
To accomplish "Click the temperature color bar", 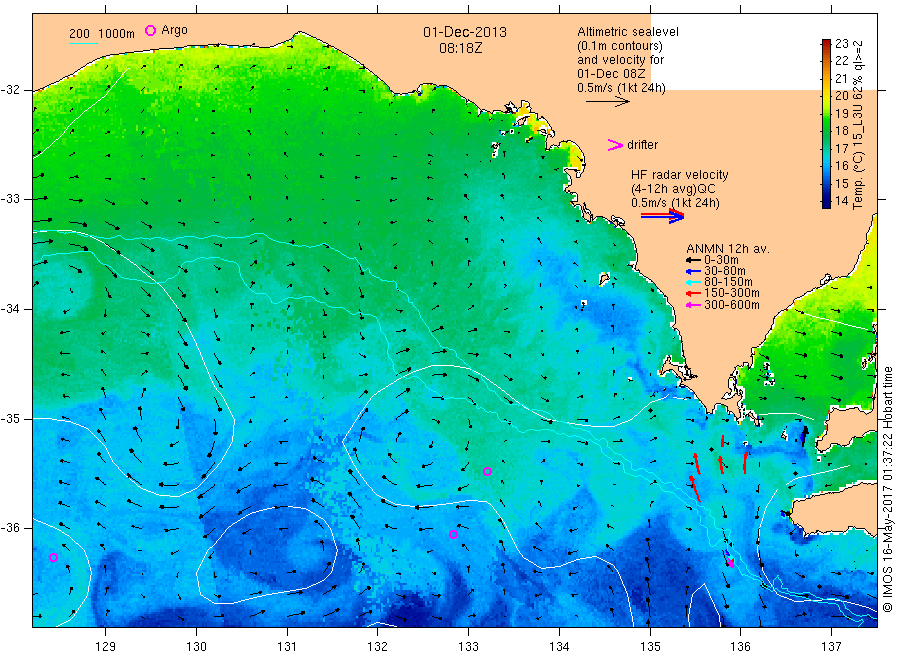I will 827,123.
